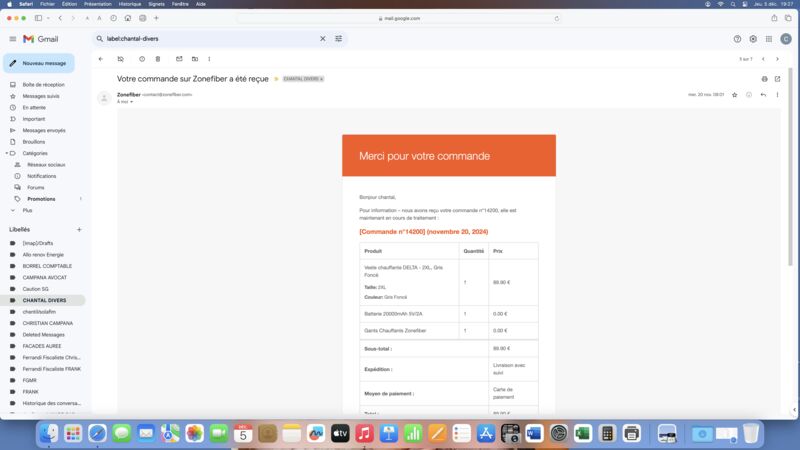Image resolution: width=800 pixels, height=450 pixels.
Task: Open Safari Historique menu
Action: coord(130,4)
